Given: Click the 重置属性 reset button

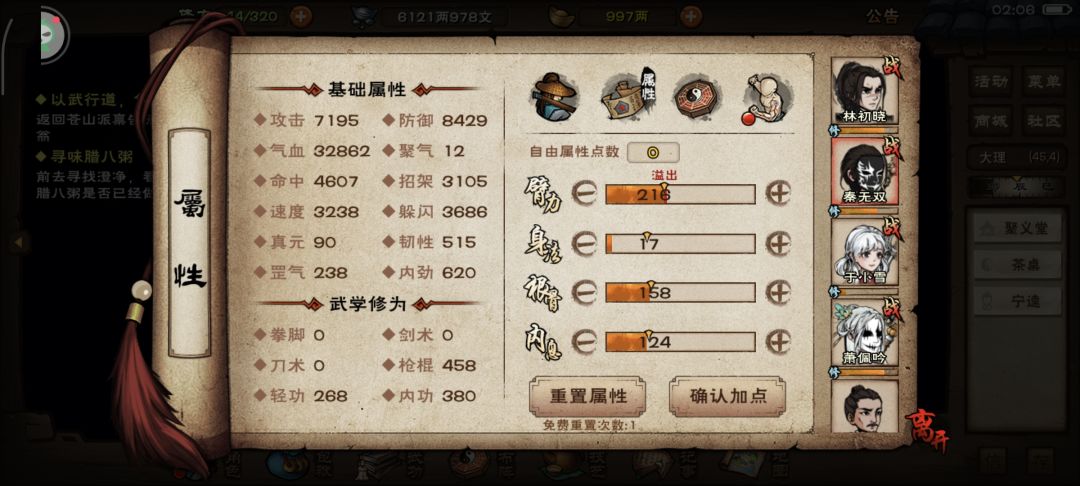Looking at the screenshot, I should (x=588, y=397).
